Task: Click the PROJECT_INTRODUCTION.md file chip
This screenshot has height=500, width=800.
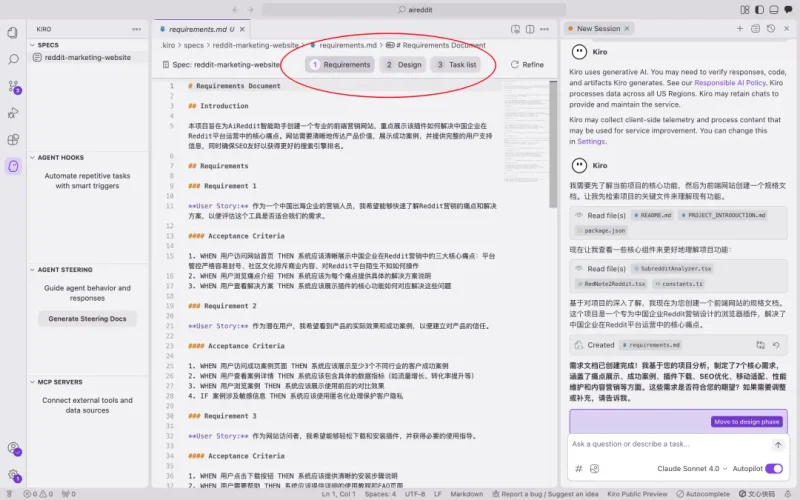Action: click(x=722, y=215)
